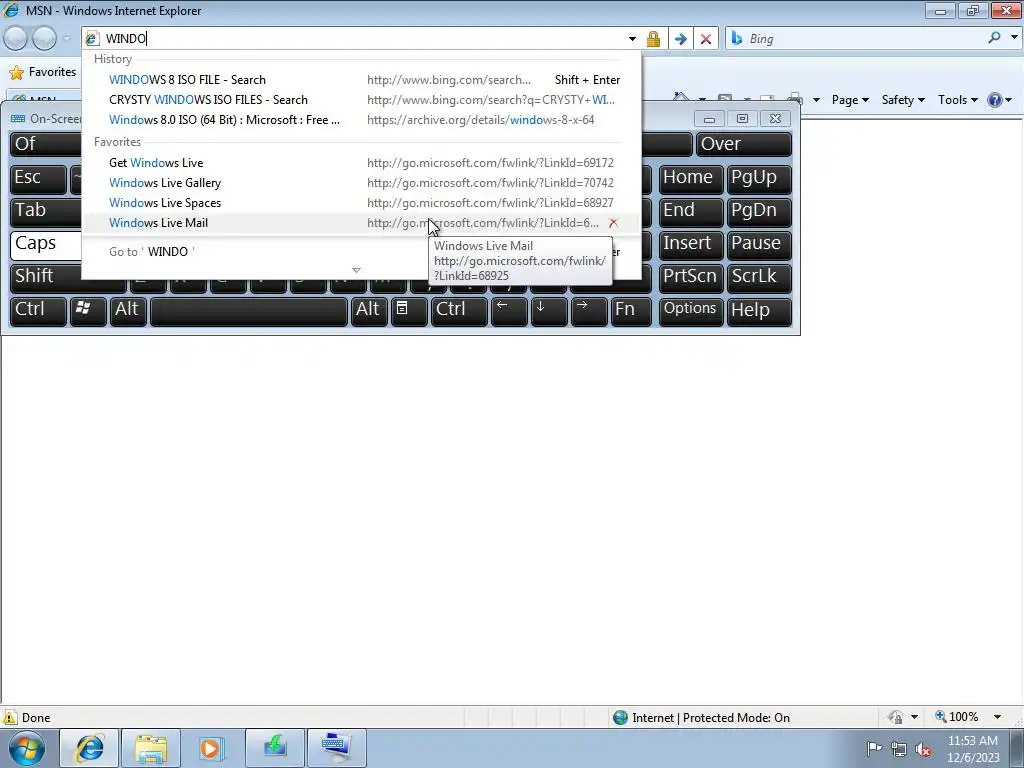Open Internet Explorer from the taskbar
Viewport: 1024px width, 768px height.
coord(89,748)
